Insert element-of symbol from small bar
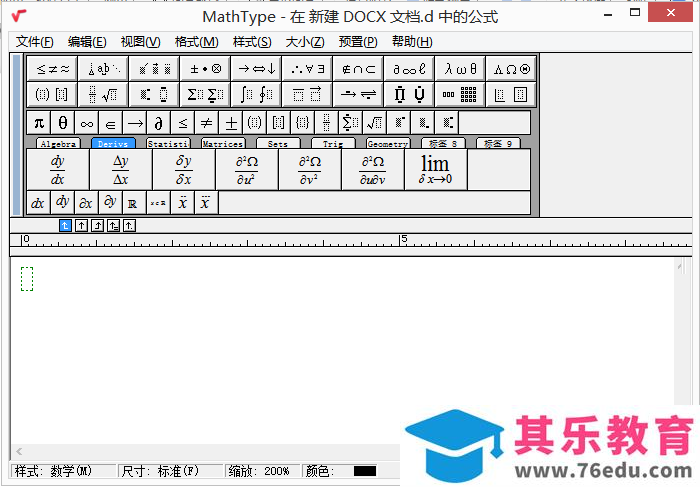The image size is (700, 487). click(x=111, y=123)
